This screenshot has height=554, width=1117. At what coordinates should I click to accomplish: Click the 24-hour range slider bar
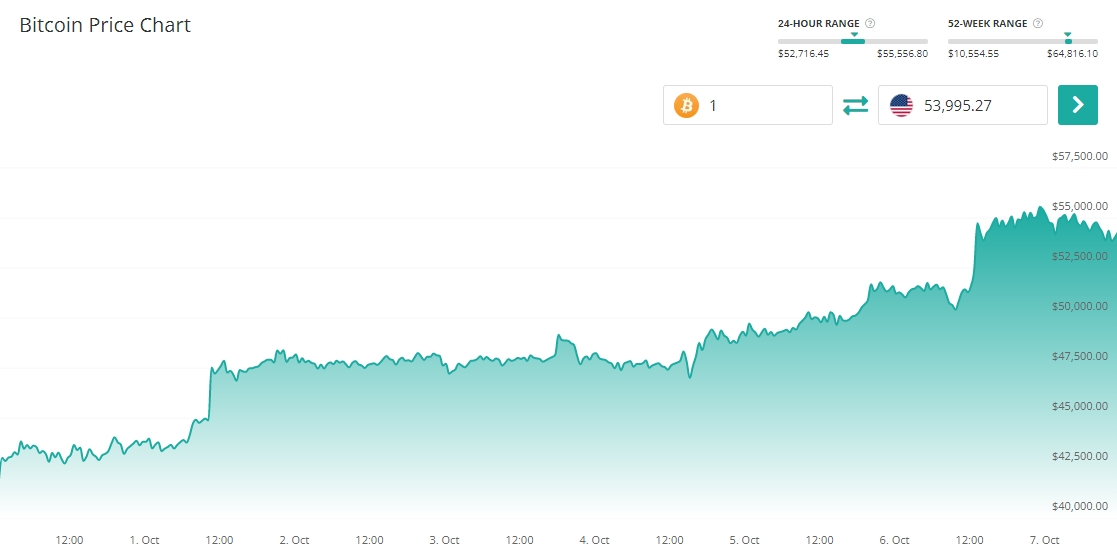point(853,41)
